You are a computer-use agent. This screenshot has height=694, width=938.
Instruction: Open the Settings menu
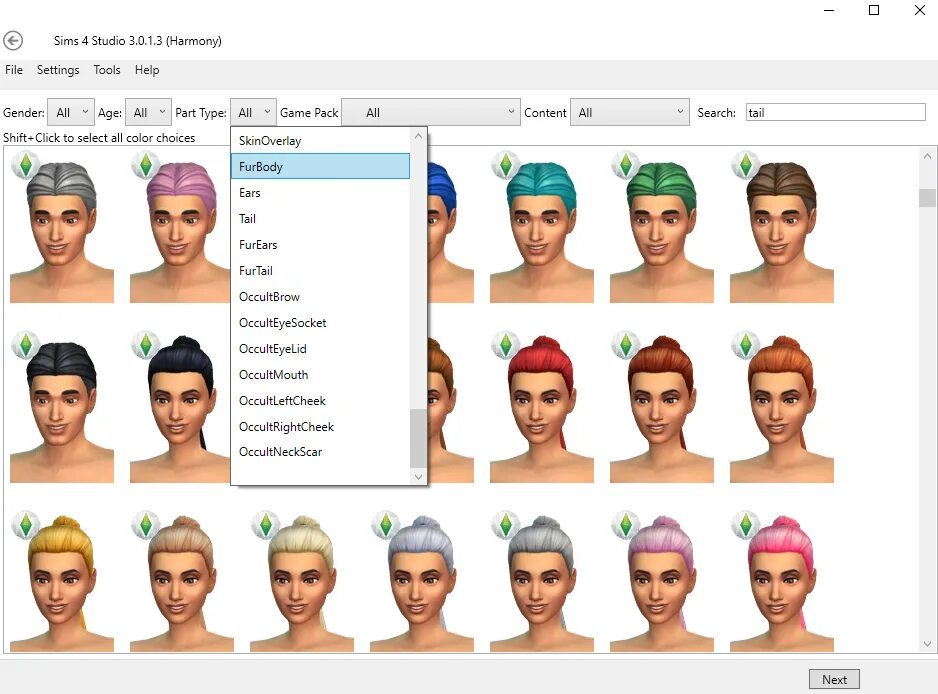tap(58, 70)
